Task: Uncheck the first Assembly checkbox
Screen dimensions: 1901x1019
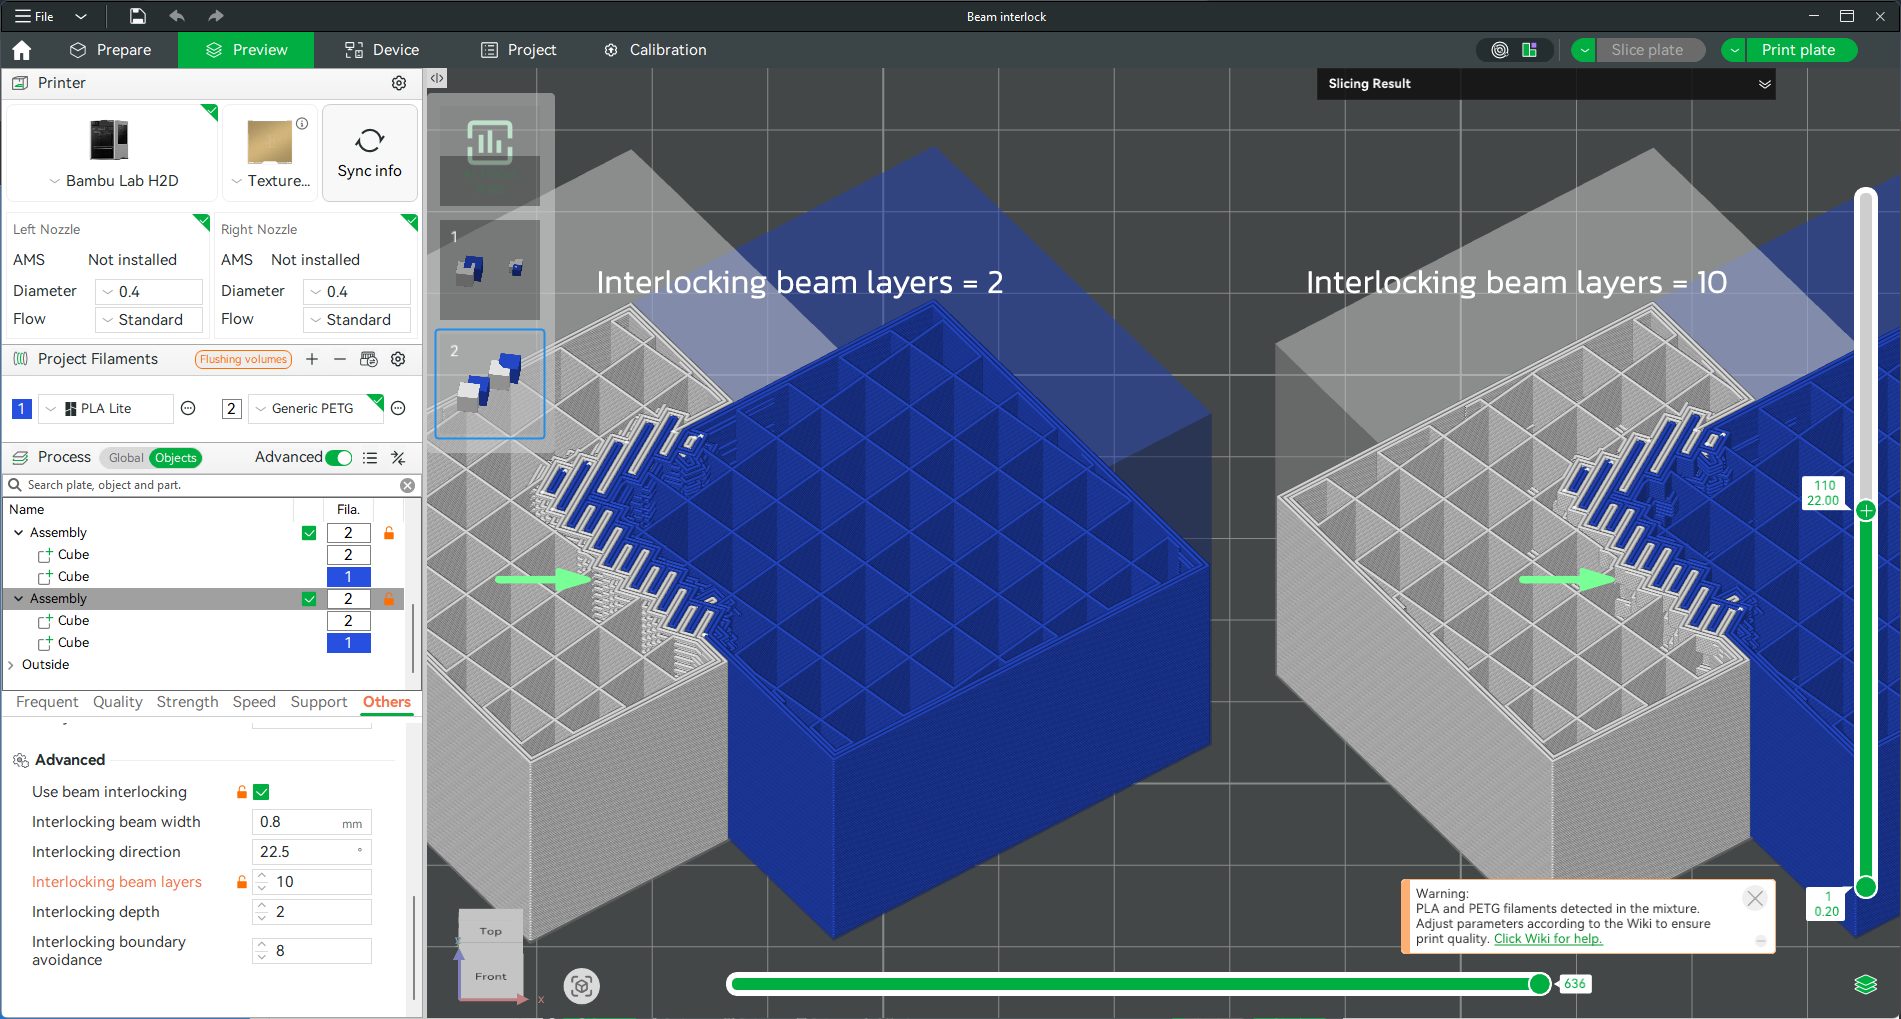Action: pos(309,533)
